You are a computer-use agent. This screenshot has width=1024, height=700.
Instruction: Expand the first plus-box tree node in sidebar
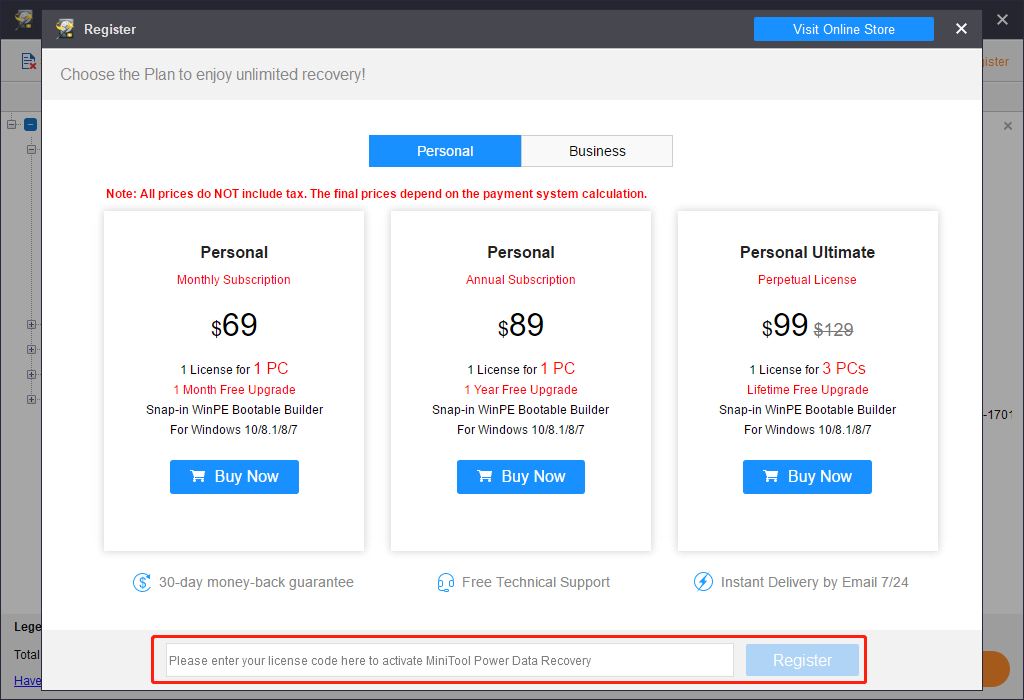[30, 324]
